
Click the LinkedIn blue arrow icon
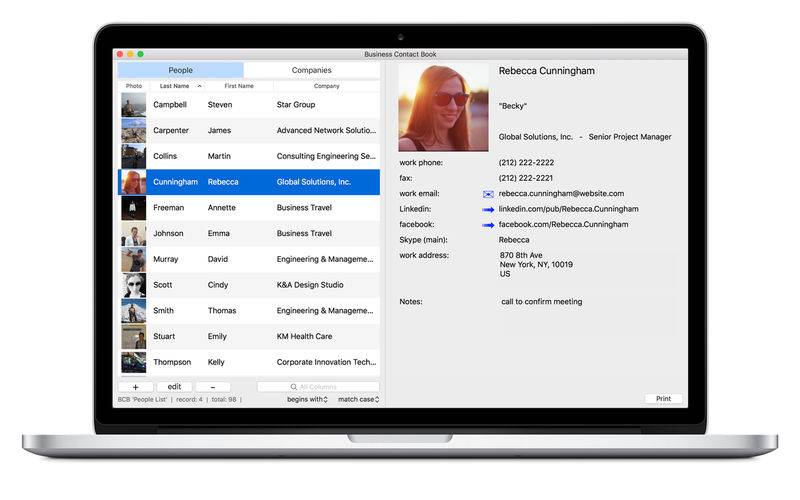(488, 210)
